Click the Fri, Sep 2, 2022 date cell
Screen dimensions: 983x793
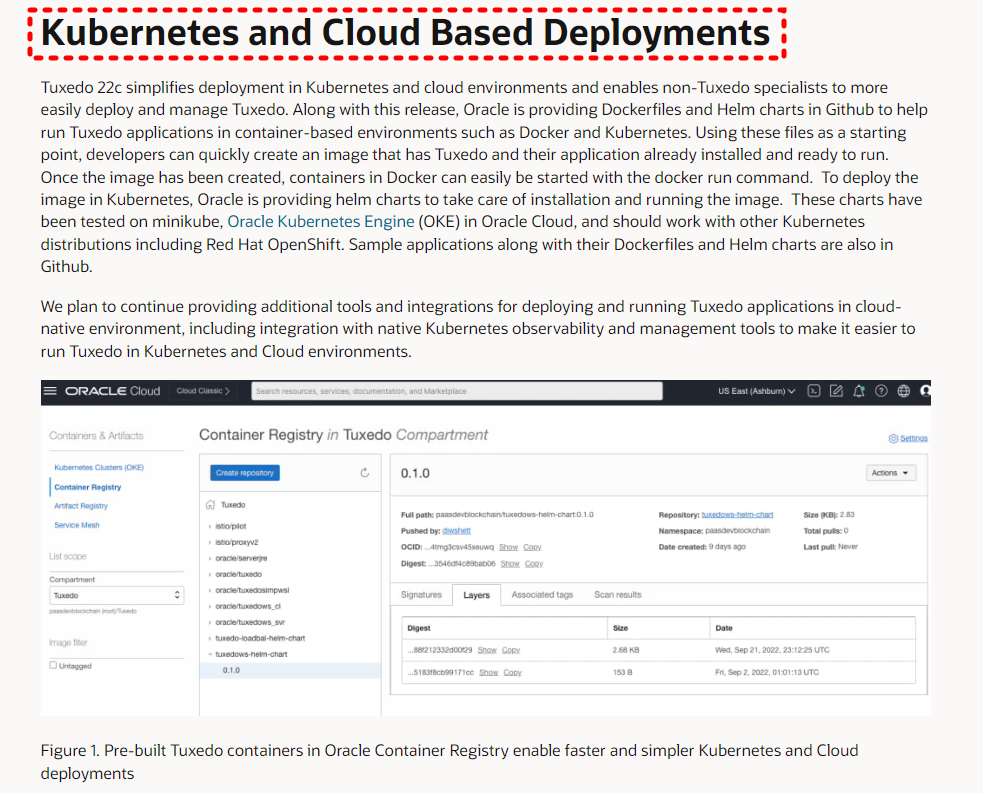click(x=767, y=672)
